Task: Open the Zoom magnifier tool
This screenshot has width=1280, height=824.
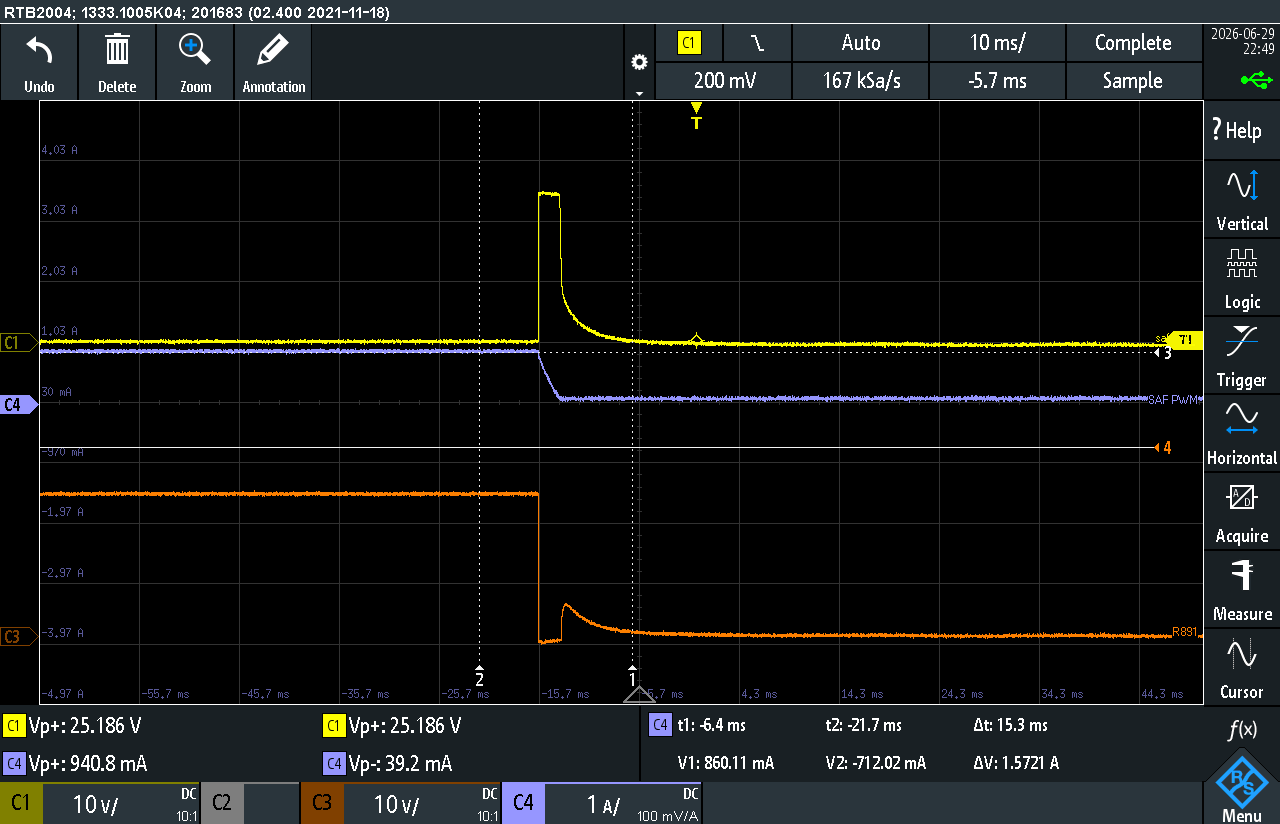Action: coord(195,49)
